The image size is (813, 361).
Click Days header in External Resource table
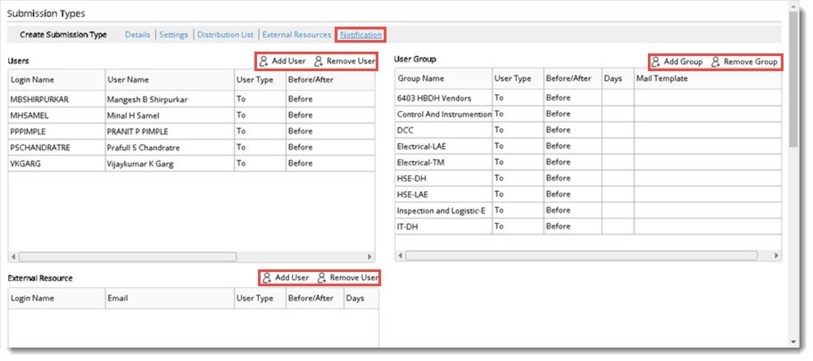point(361,298)
